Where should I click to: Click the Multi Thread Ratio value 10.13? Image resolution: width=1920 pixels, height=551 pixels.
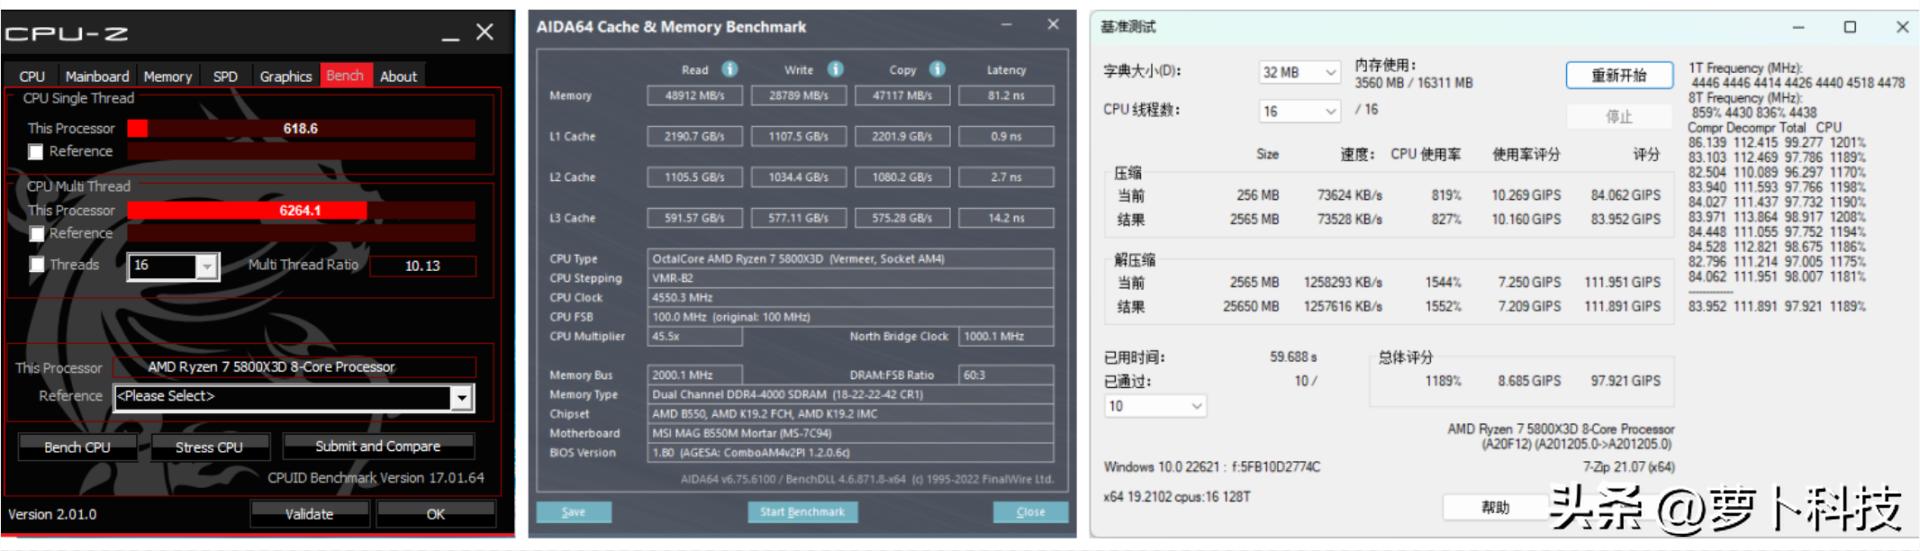[x=423, y=266]
